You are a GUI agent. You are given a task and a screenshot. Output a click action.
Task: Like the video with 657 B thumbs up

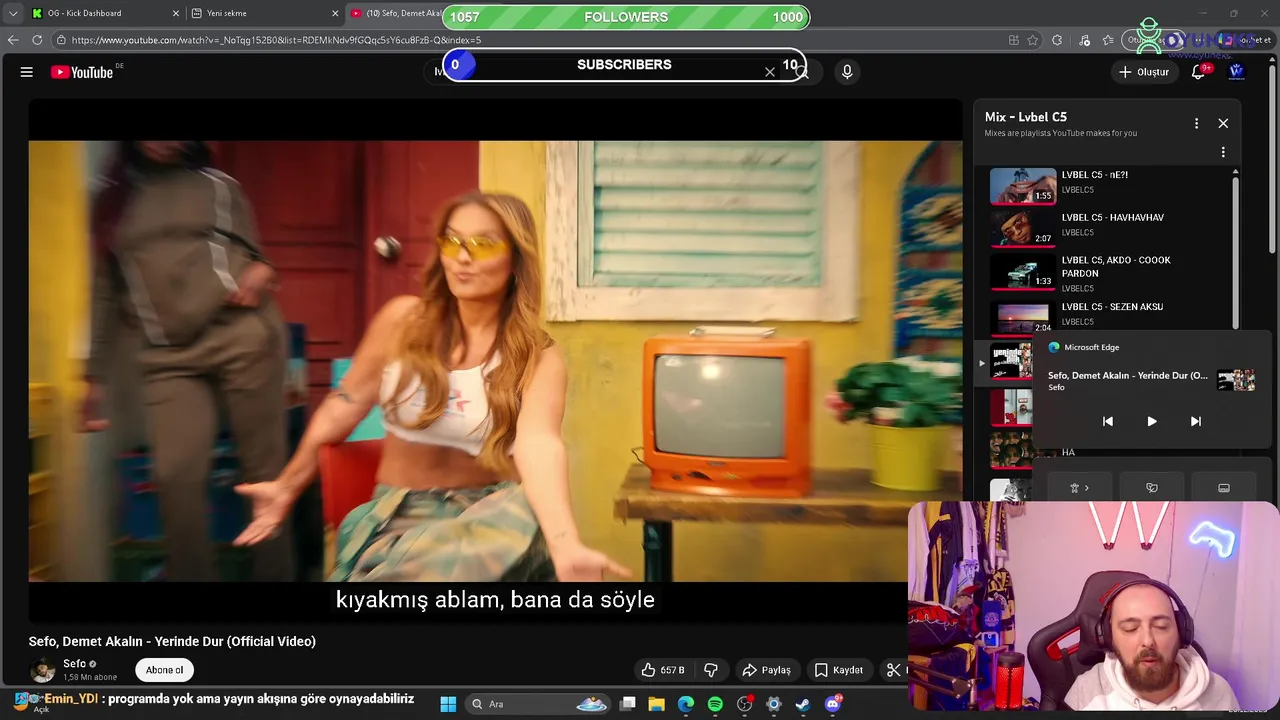pos(663,670)
